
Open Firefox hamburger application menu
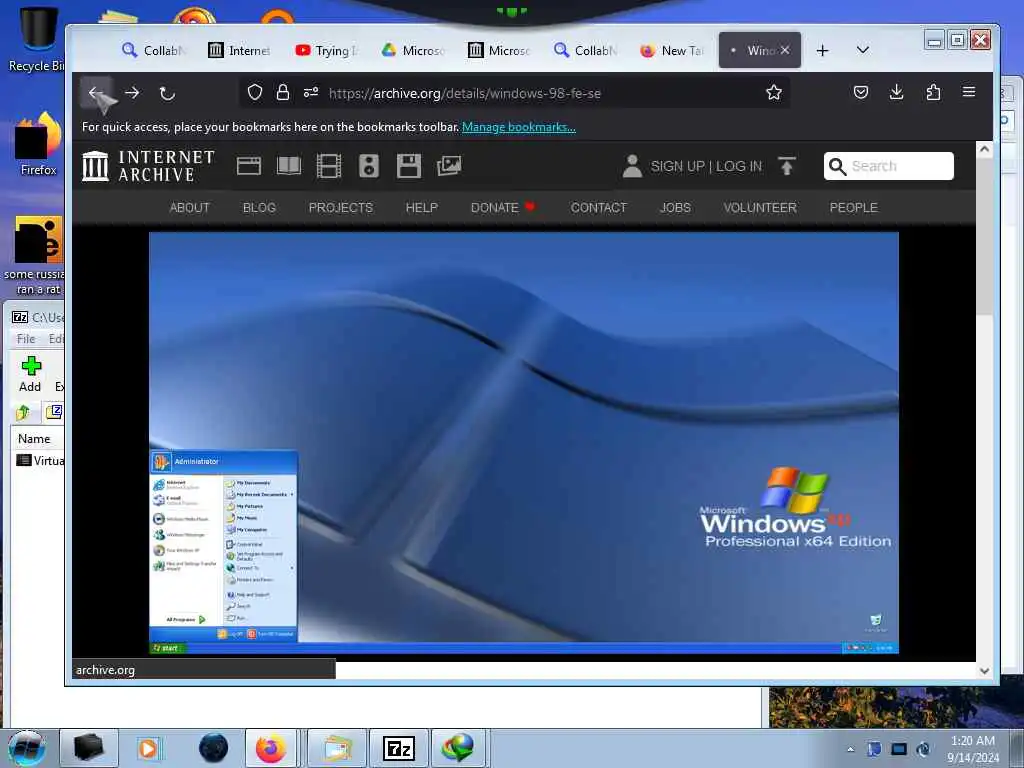[969, 92]
